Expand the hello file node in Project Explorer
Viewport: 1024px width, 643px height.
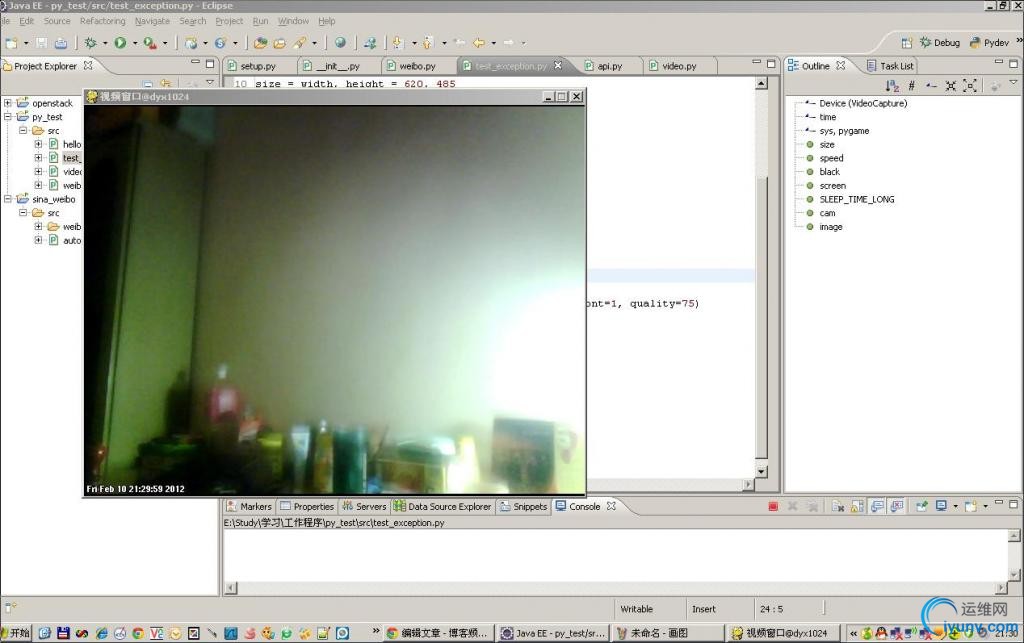[39, 144]
